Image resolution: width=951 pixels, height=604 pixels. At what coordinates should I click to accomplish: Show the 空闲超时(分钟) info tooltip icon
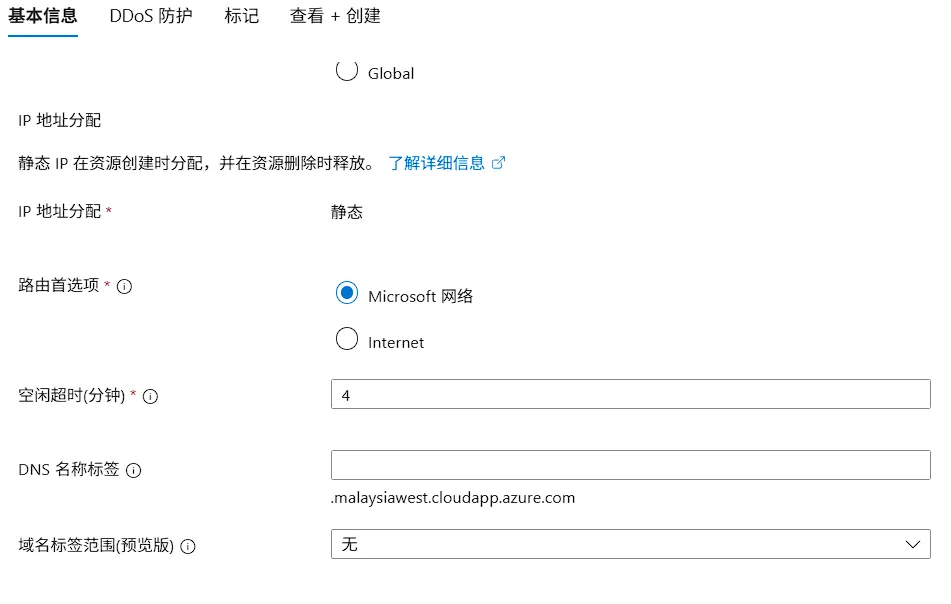151,396
